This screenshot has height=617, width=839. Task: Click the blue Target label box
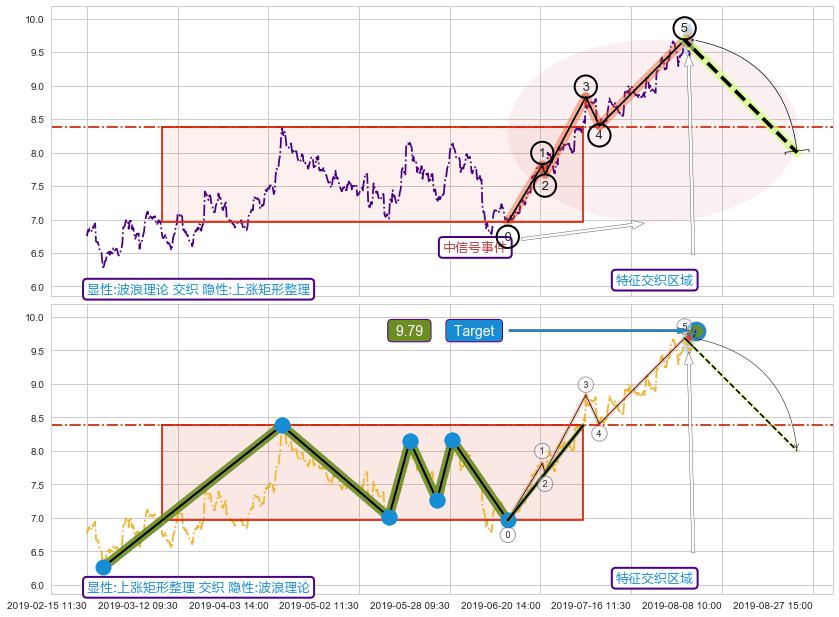pos(474,331)
